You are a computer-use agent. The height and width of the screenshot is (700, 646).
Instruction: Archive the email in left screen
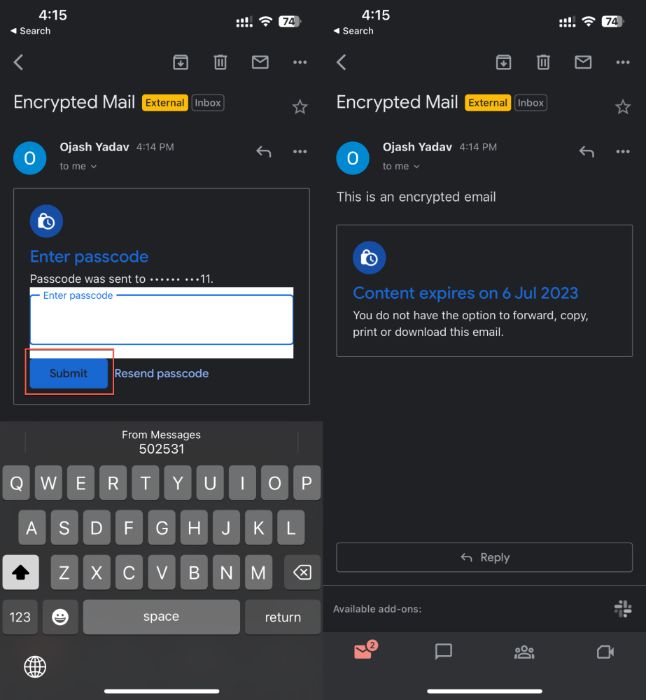tap(180, 62)
